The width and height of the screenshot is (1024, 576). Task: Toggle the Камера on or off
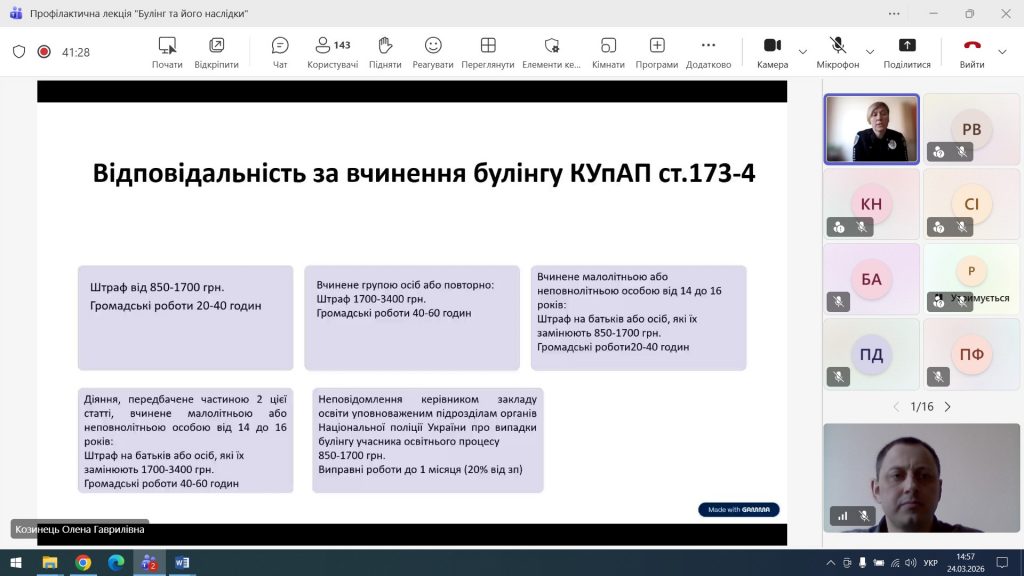tap(772, 52)
